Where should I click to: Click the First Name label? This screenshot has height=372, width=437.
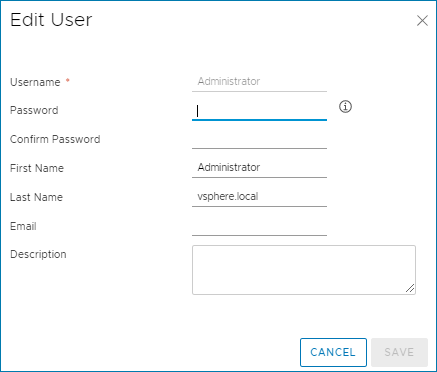point(37,168)
